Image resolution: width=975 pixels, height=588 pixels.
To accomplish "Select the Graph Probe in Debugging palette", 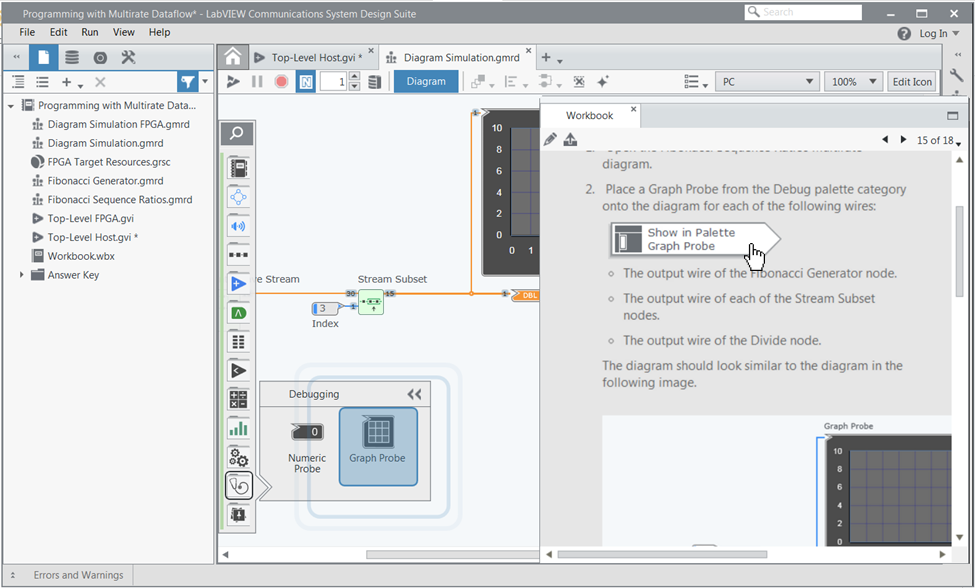I will click(377, 446).
